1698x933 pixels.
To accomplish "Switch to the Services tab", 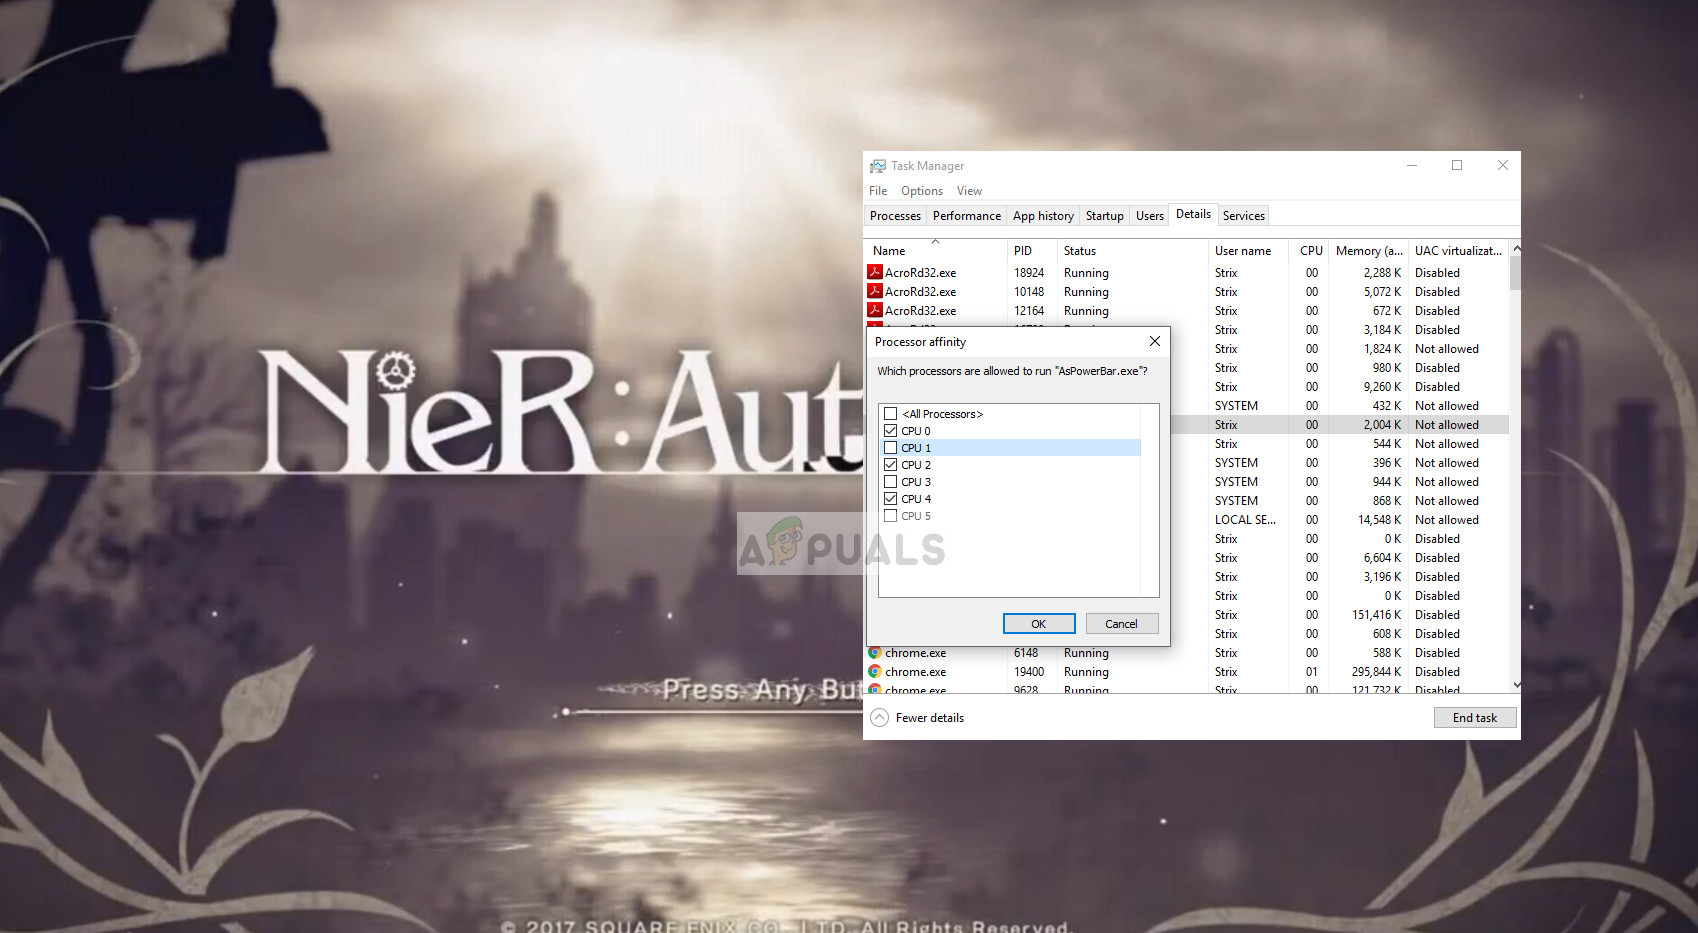I will pos(1243,215).
